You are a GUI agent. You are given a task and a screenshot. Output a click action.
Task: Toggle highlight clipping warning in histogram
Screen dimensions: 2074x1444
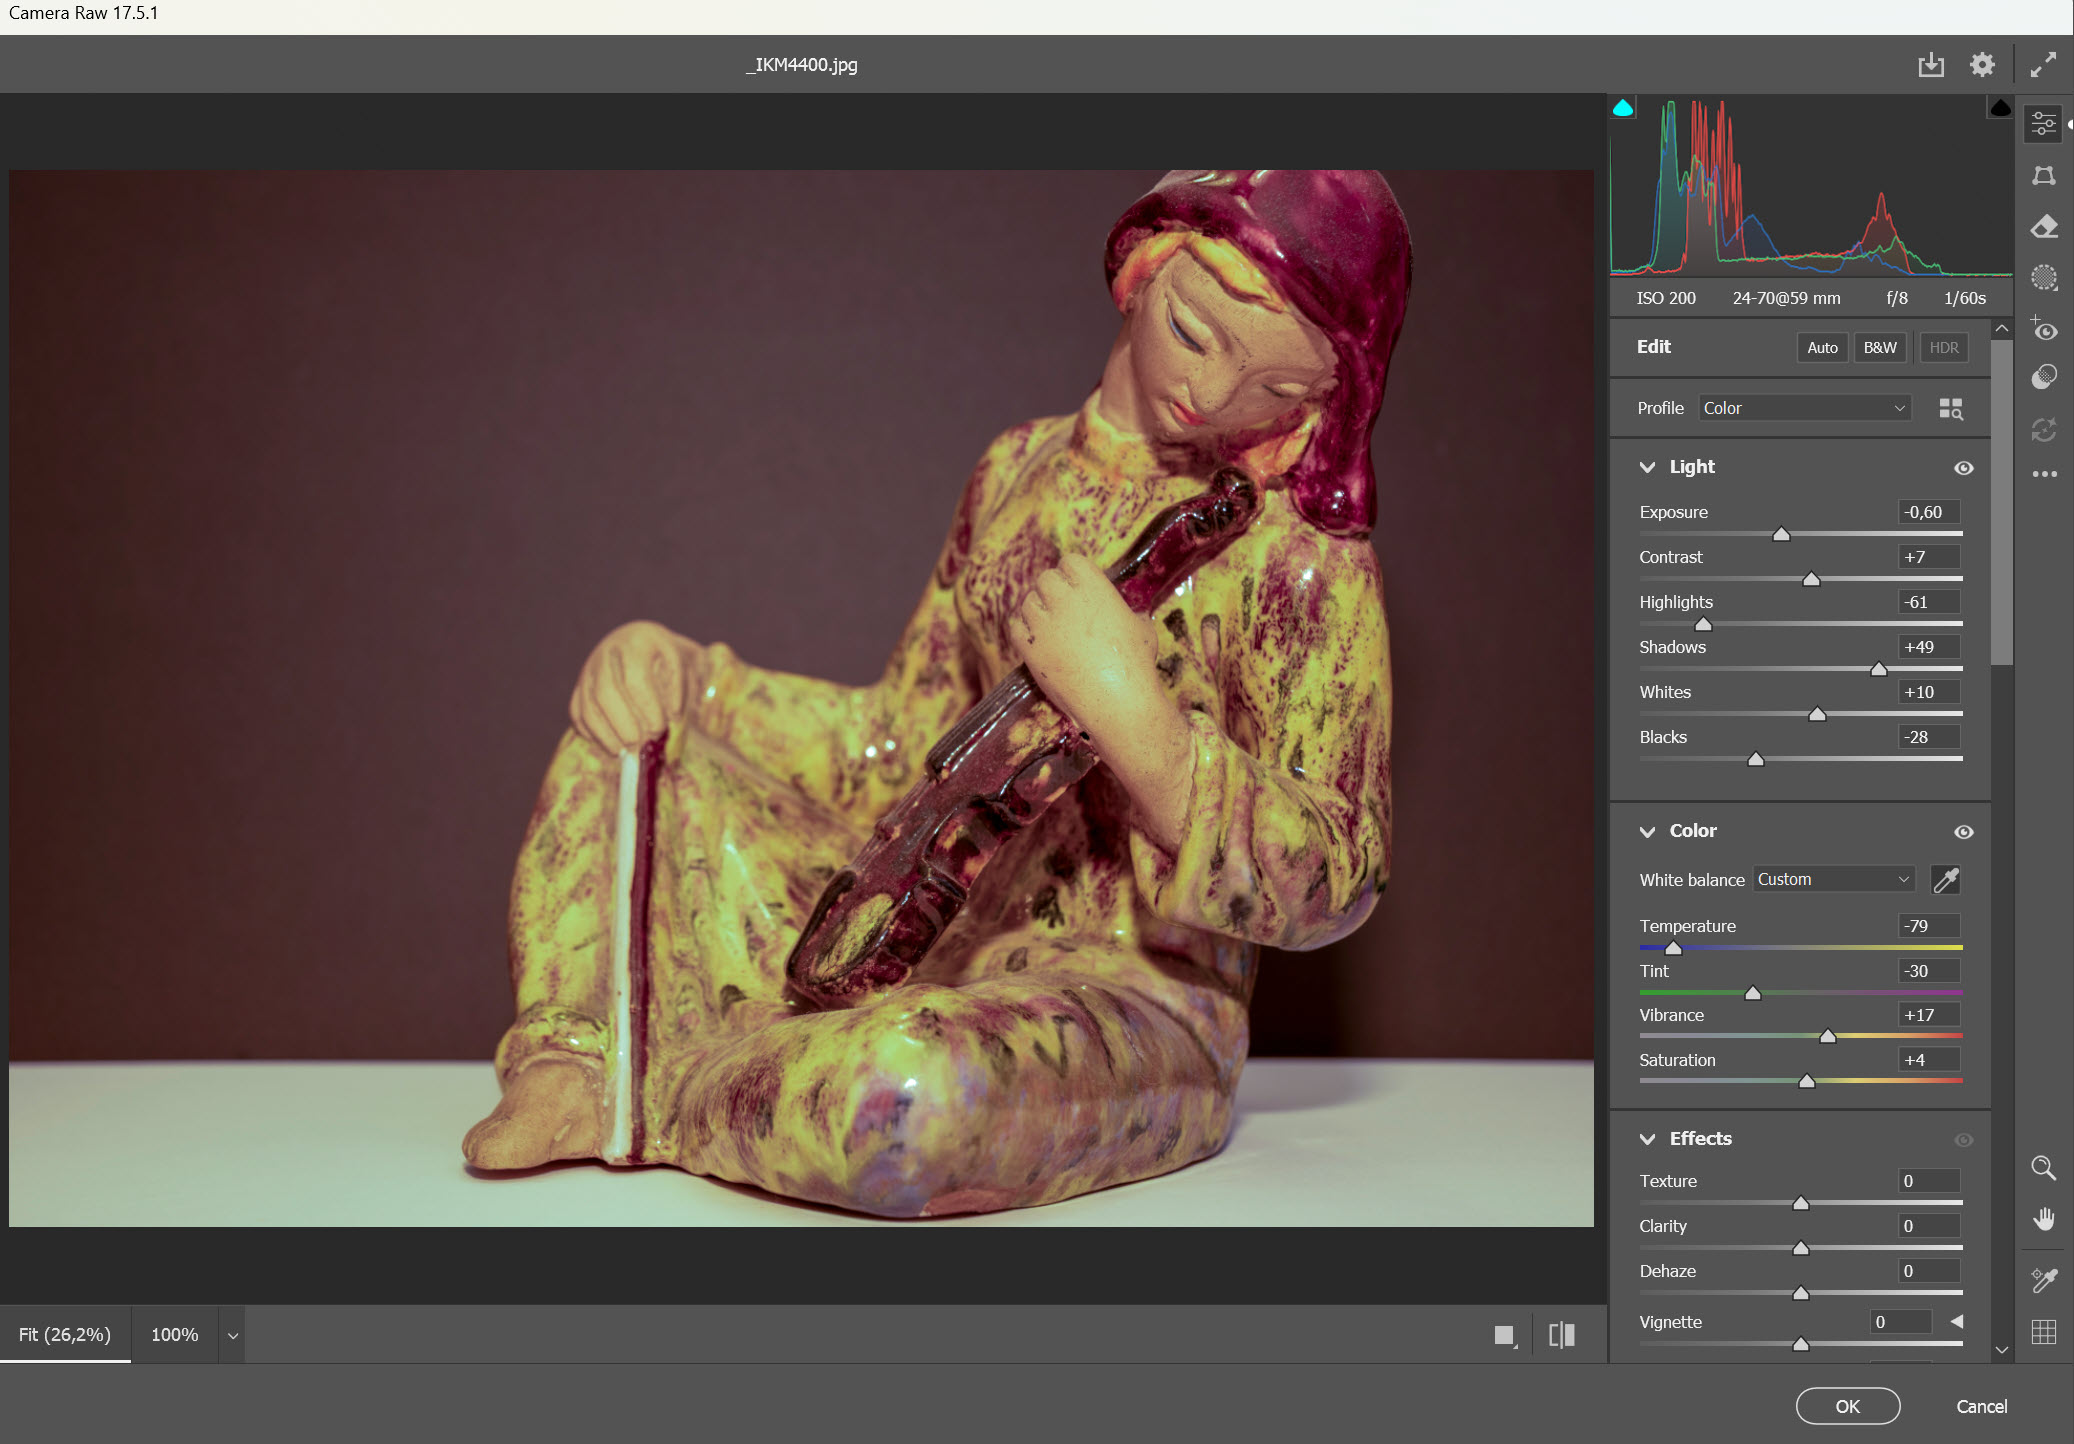click(2000, 108)
